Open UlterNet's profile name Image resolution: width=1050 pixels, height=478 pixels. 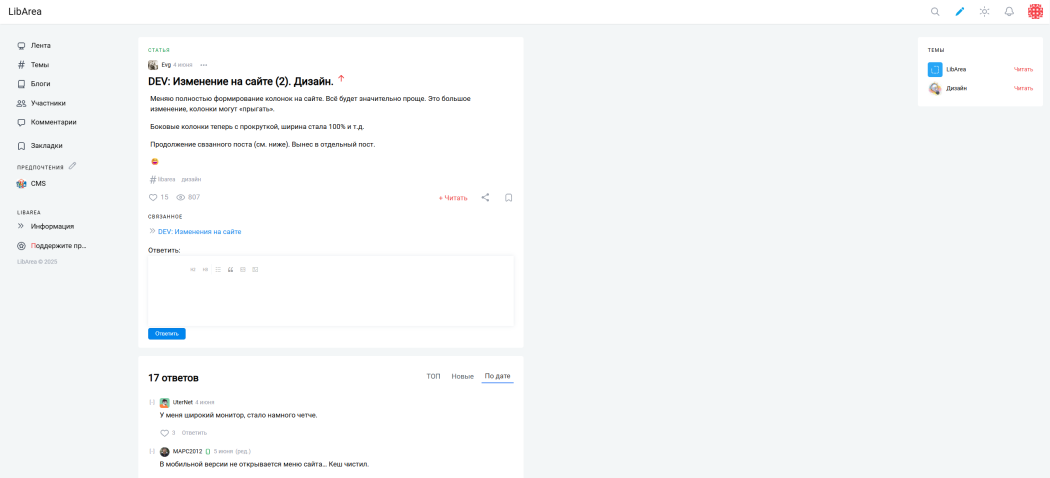182,402
